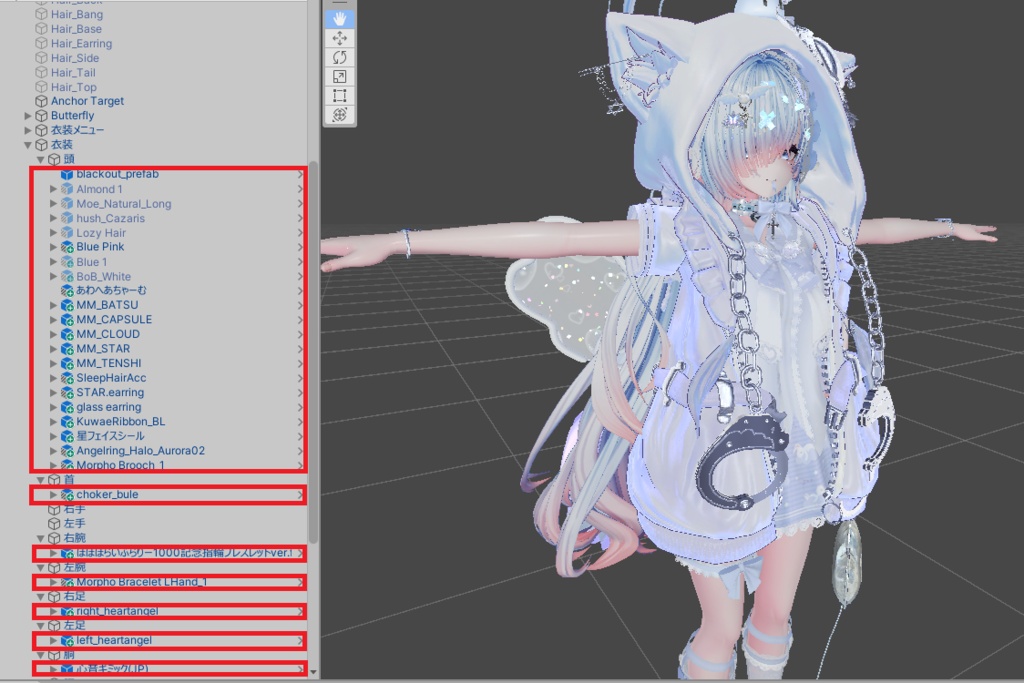The height and width of the screenshot is (683, 1024).
Task: Collapse the 頭 group
Action: point(40,159)
